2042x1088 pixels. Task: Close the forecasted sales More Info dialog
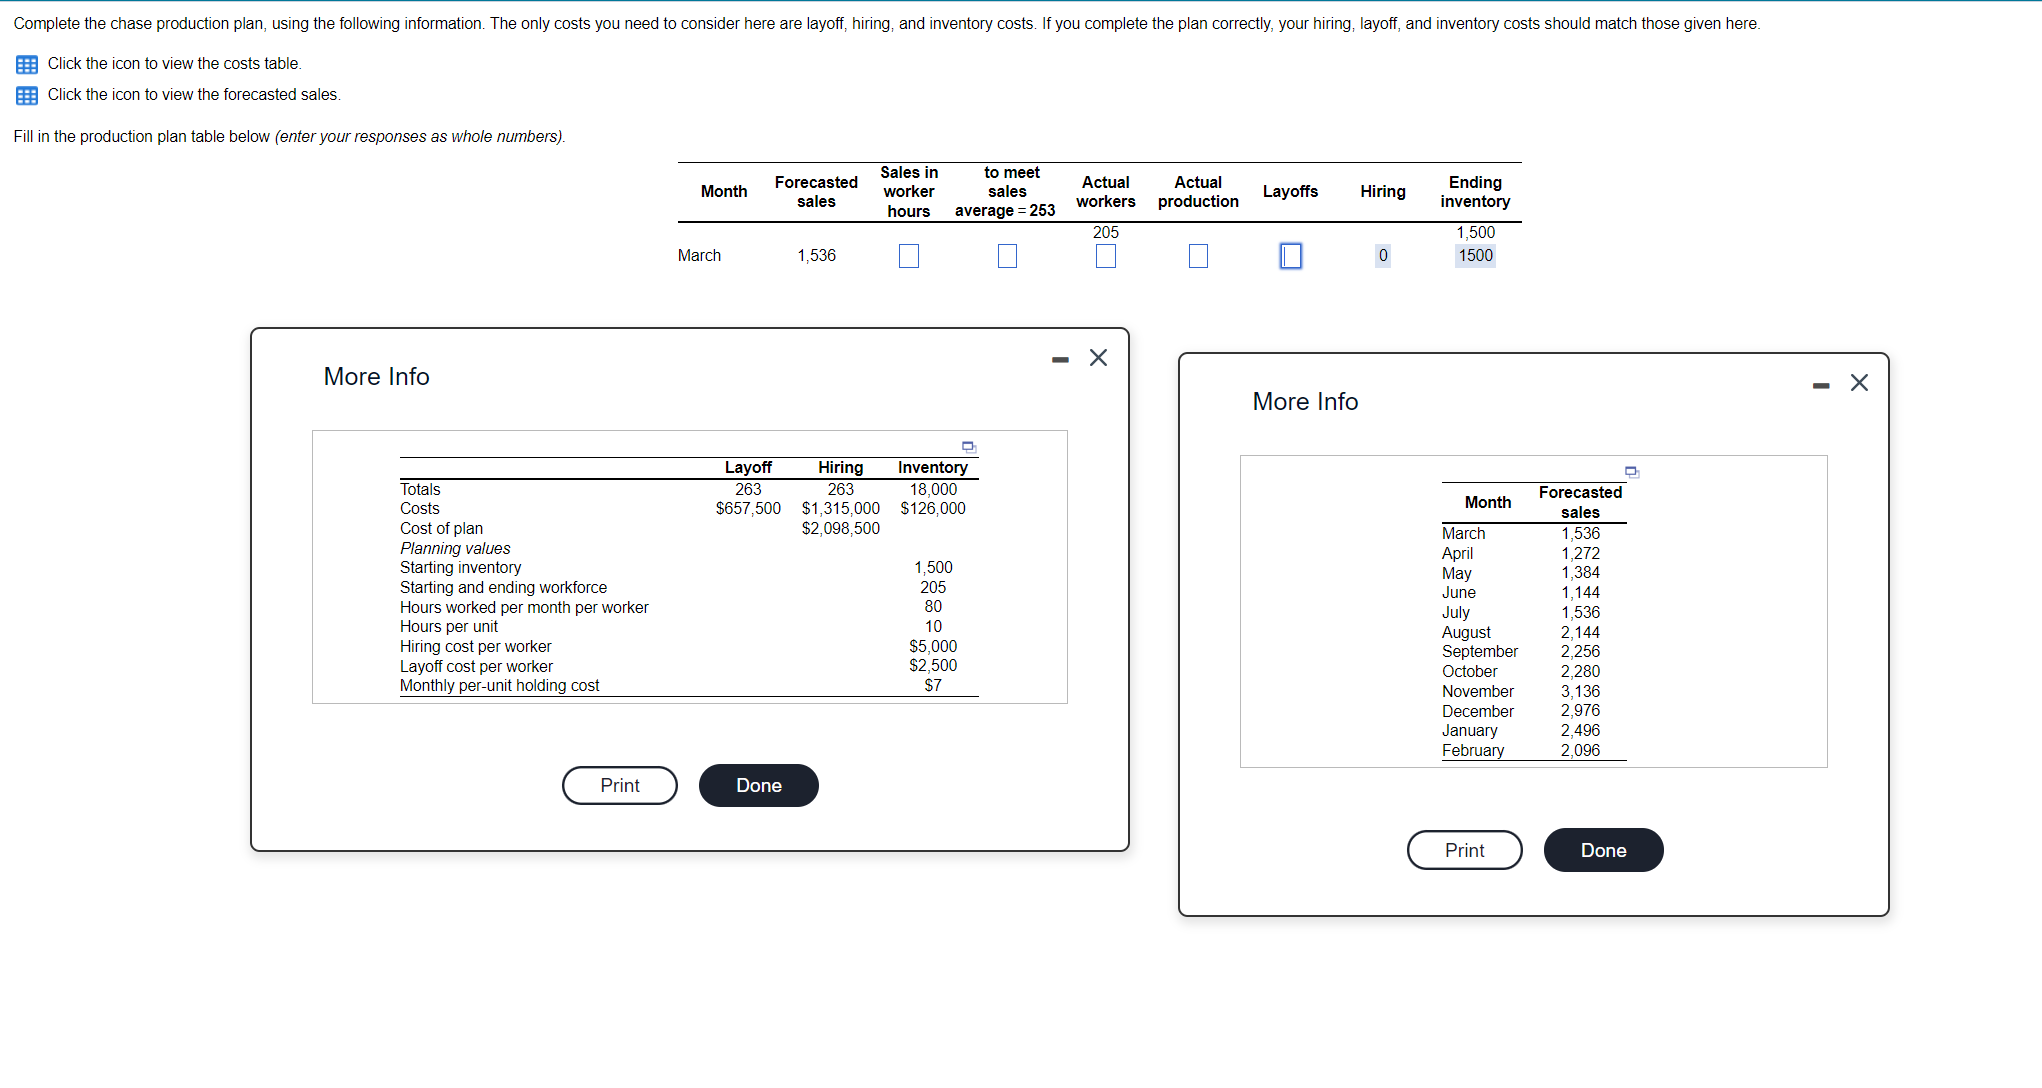1859,383
